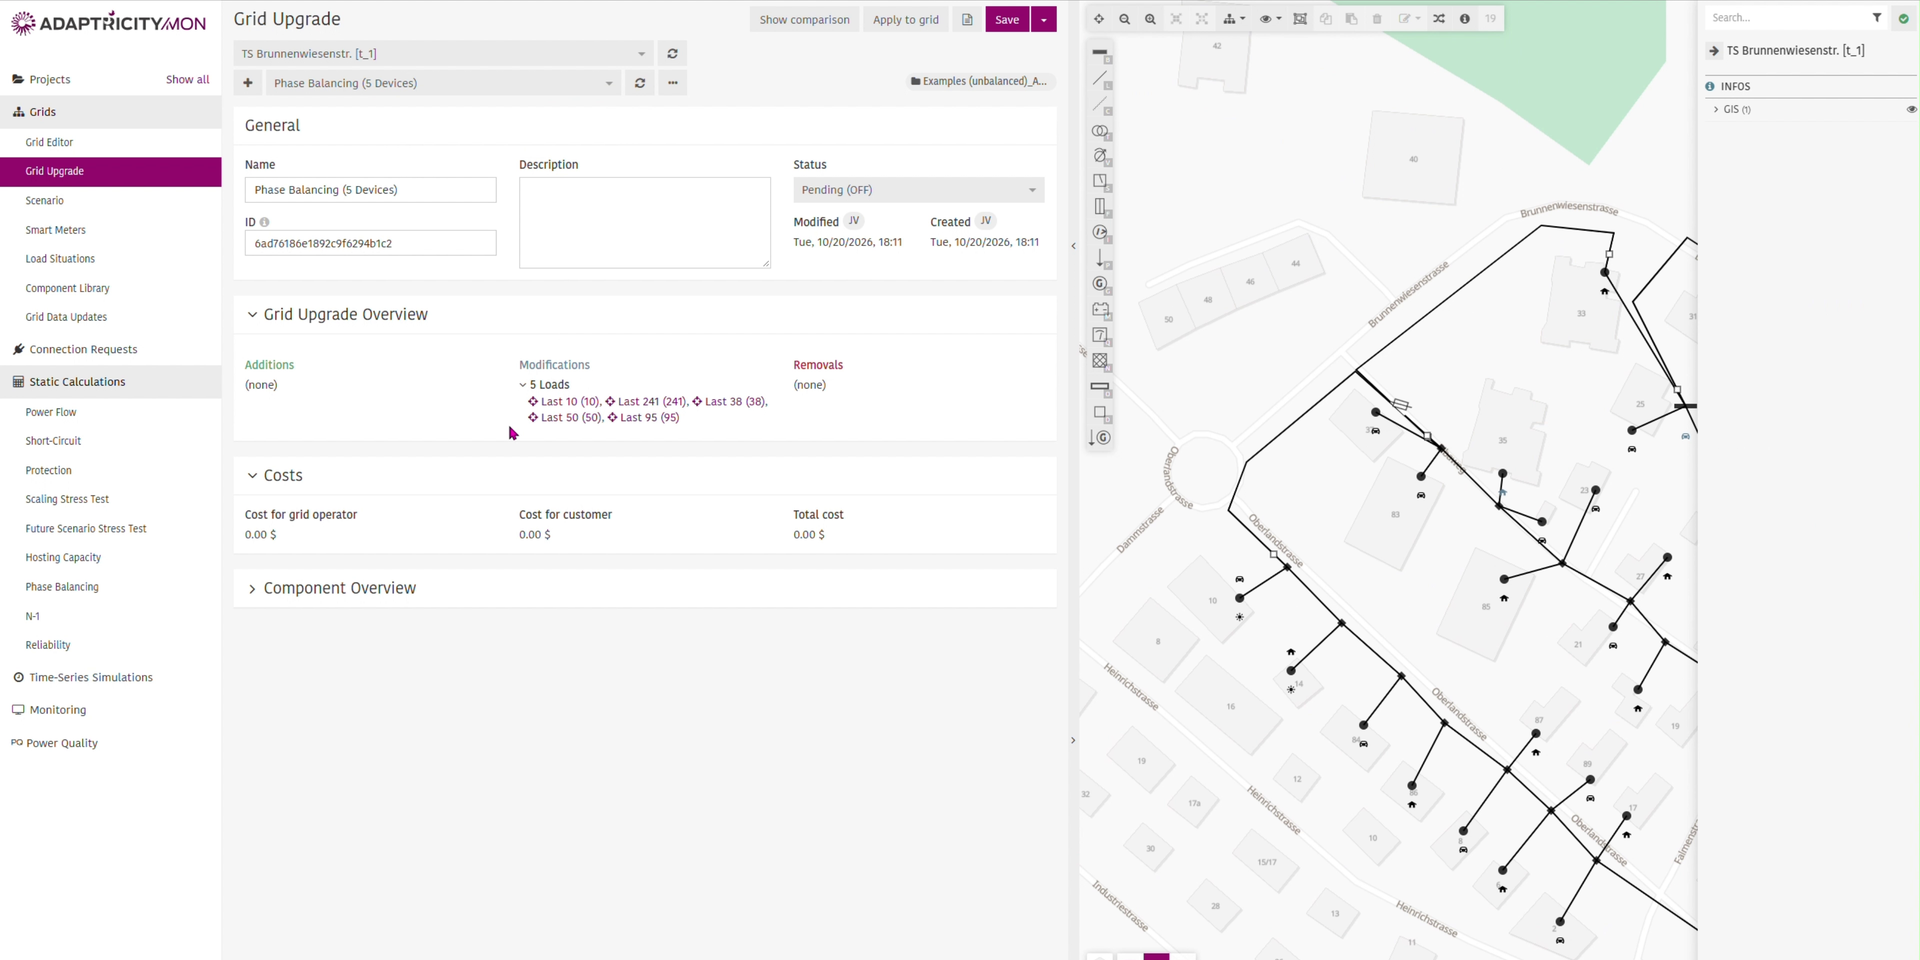This screenshot has width=1920, height=960.
Task: Select the busbar drawing tool
Action: 1100,54
